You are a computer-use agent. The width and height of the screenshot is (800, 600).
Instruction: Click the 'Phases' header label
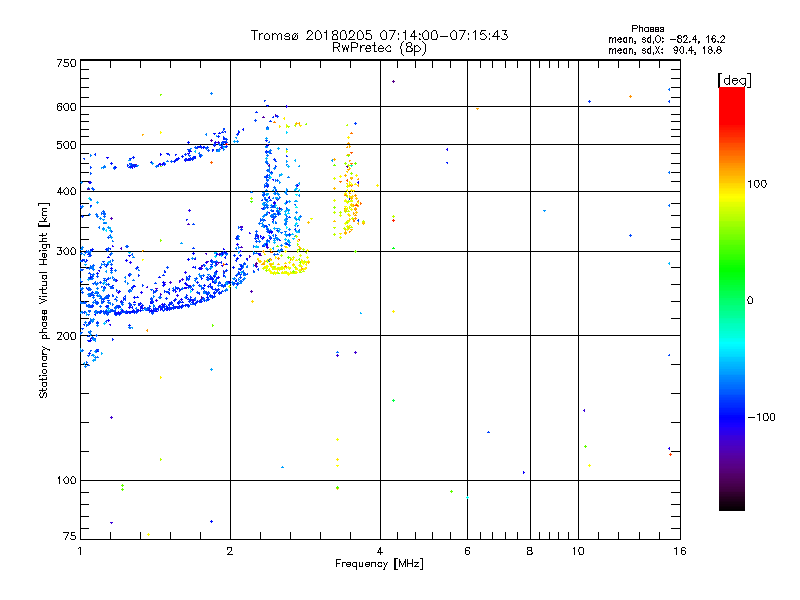click(x=647, y=29)
